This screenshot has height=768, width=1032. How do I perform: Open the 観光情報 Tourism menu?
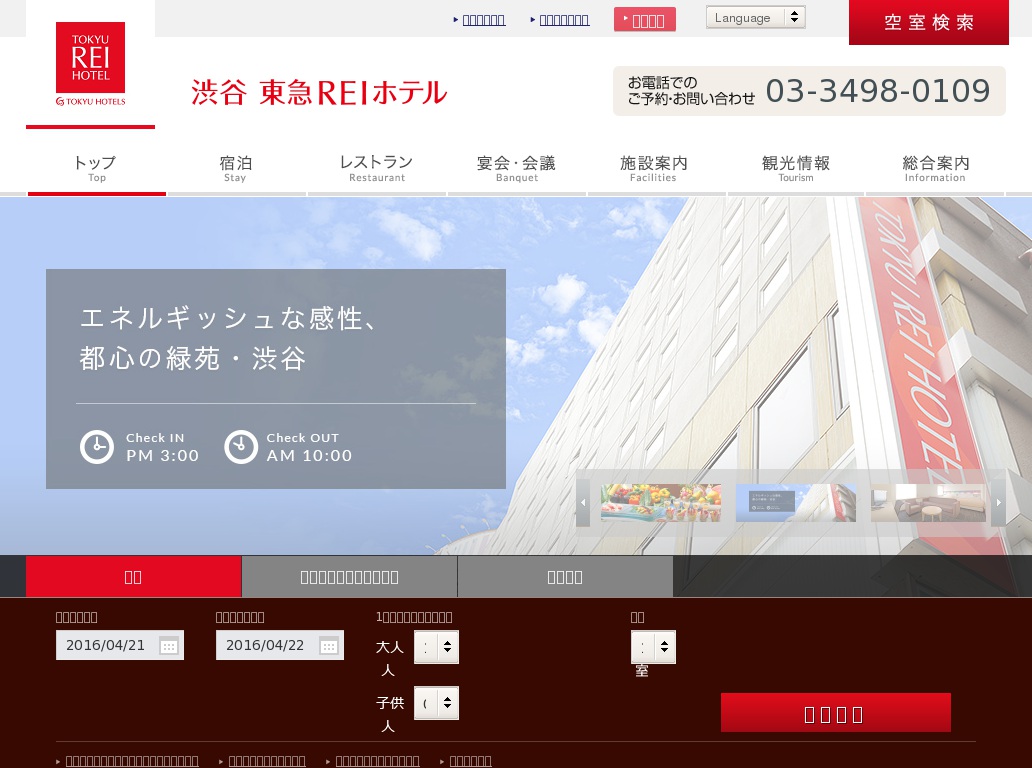pos(796,168)
